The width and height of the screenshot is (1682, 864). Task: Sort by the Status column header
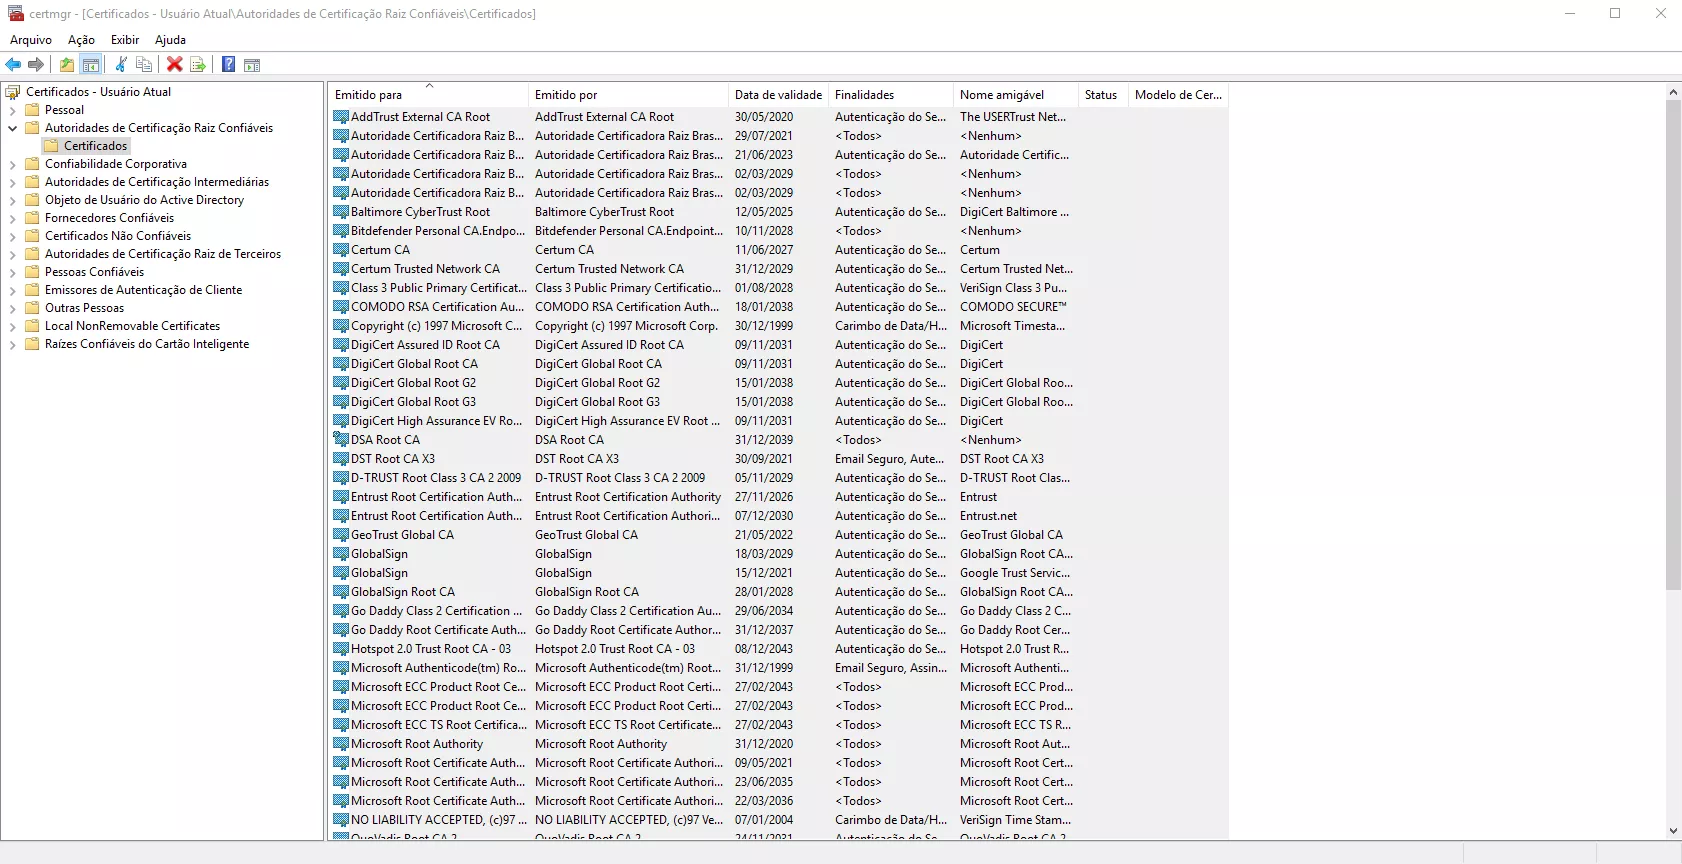(1103, 95)
